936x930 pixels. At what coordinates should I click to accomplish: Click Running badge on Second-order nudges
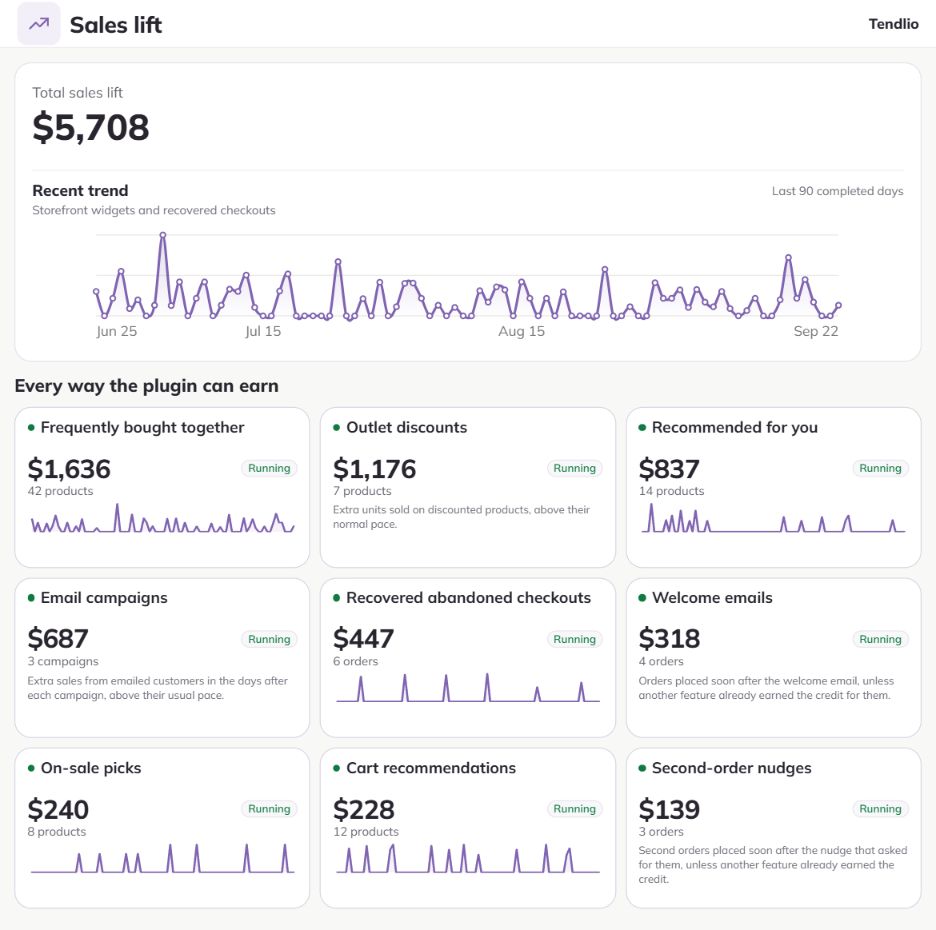tap(880, 809)
